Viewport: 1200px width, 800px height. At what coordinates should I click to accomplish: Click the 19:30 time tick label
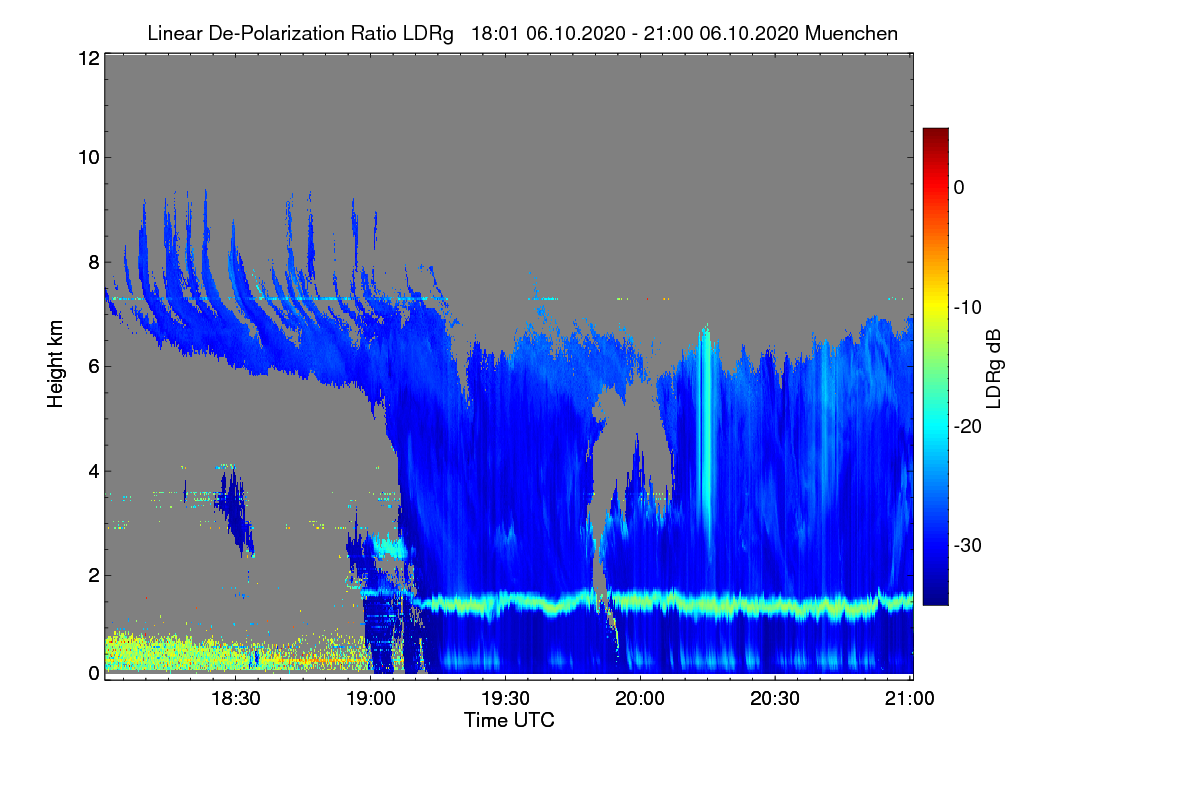pyautogui.click(x=505, y=699)
